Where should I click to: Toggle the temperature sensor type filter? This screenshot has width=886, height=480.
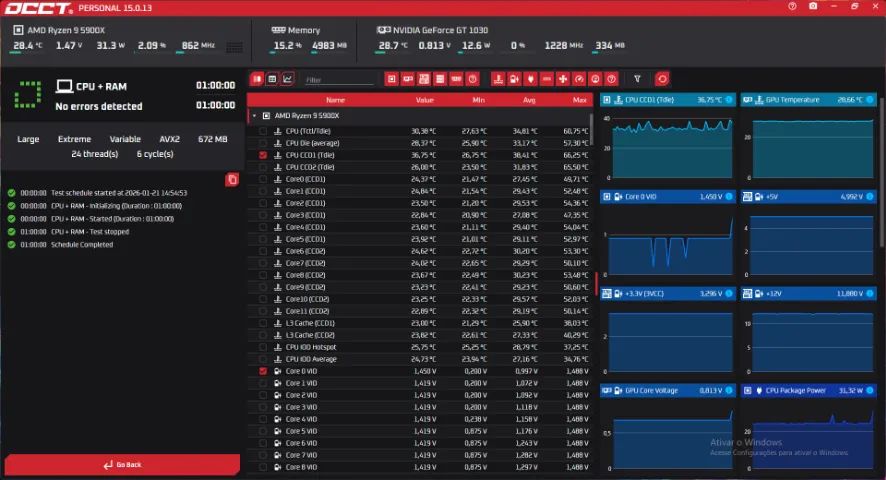point(498,79)
